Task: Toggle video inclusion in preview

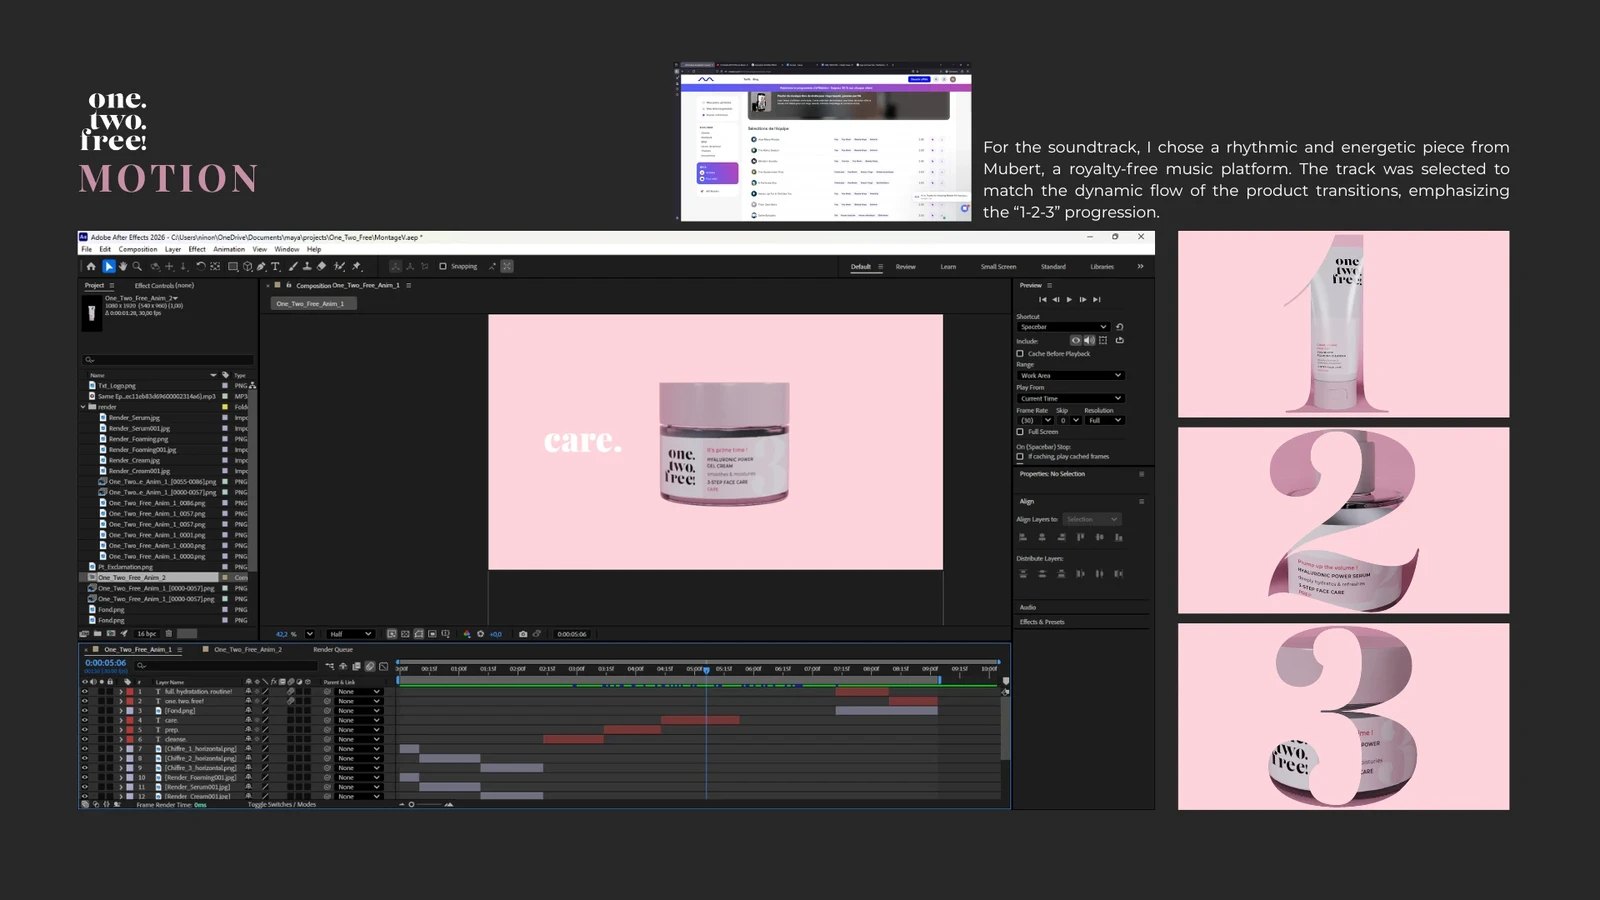Action: click(x=1076, y=341)
